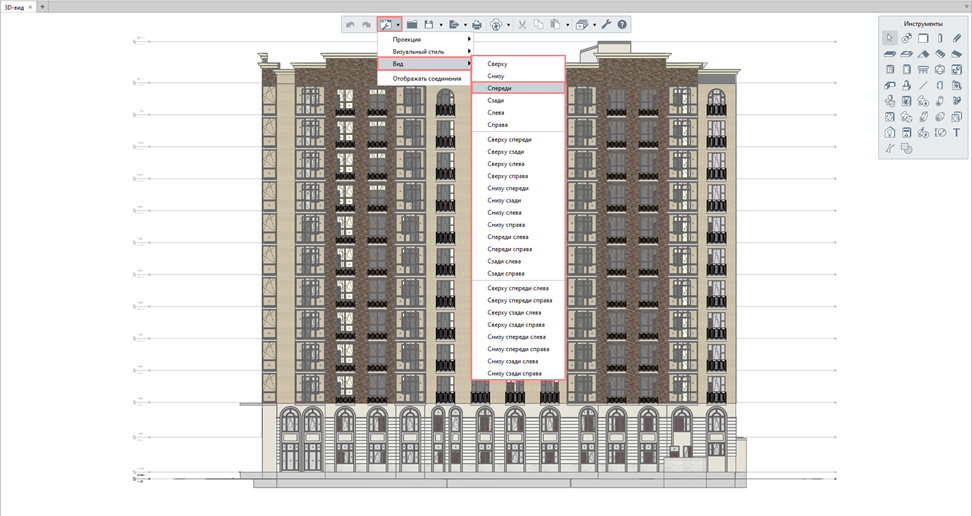Viewport: 972px width, 516px height.
Task: Select the Wall tool in Инструменты
Action: click(923, 38)
